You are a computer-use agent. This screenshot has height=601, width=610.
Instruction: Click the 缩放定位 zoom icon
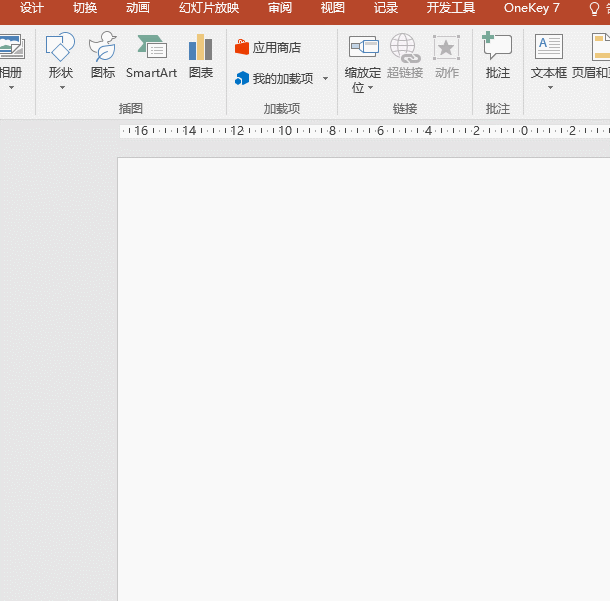[x=363, y=47]
